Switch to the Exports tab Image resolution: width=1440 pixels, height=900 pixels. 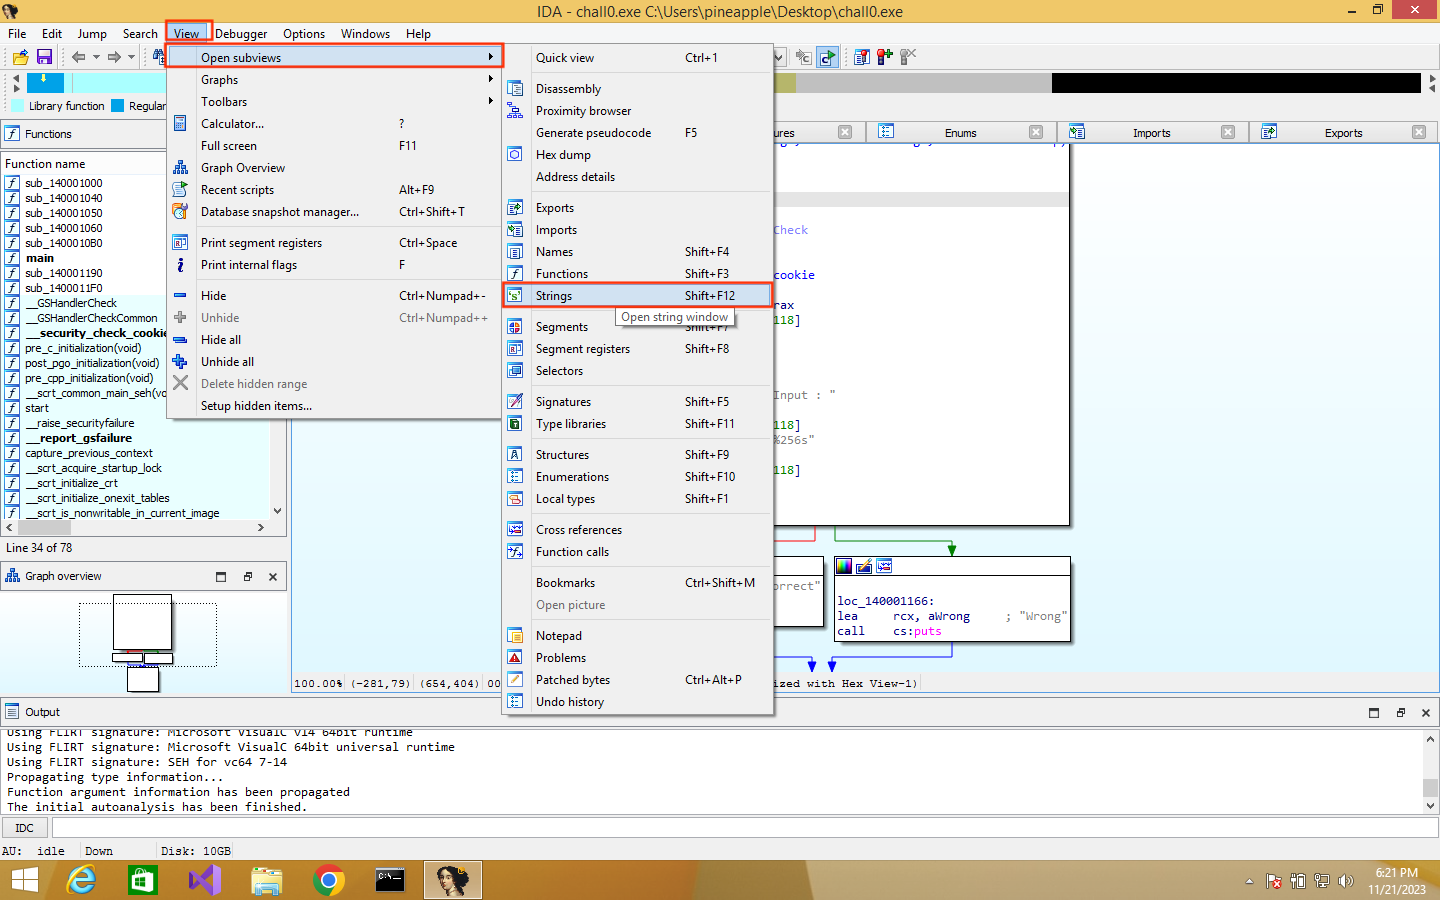click(x=1343, y=132)
